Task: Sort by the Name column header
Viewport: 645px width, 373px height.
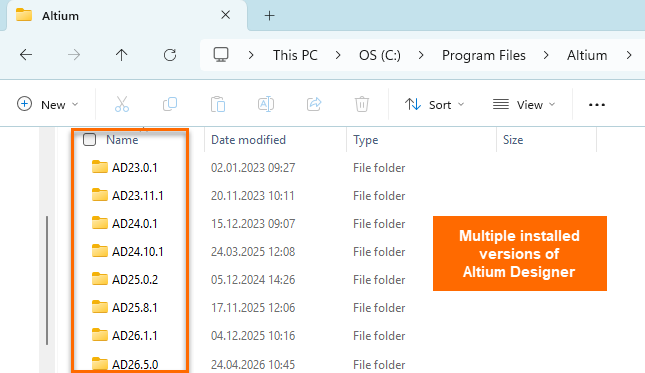Action: point(122,140)
